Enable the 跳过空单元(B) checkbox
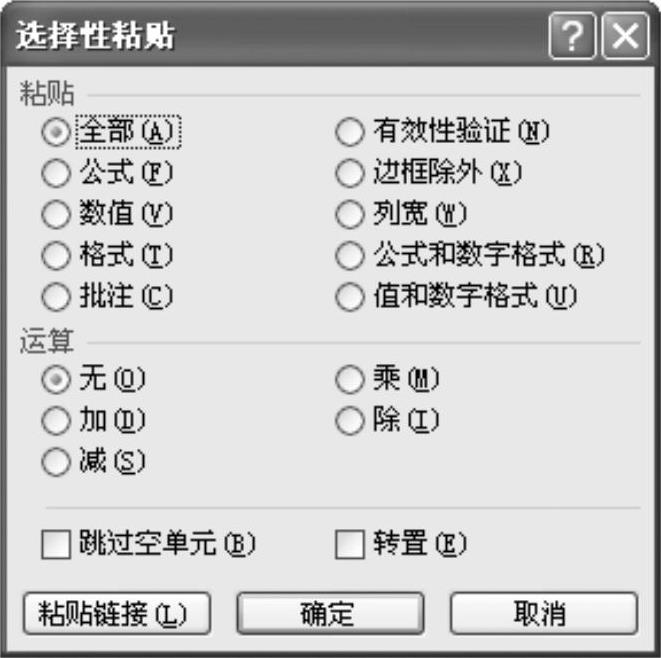The height and width of the screenshot is (658, 661). click(x=56, y=544)
